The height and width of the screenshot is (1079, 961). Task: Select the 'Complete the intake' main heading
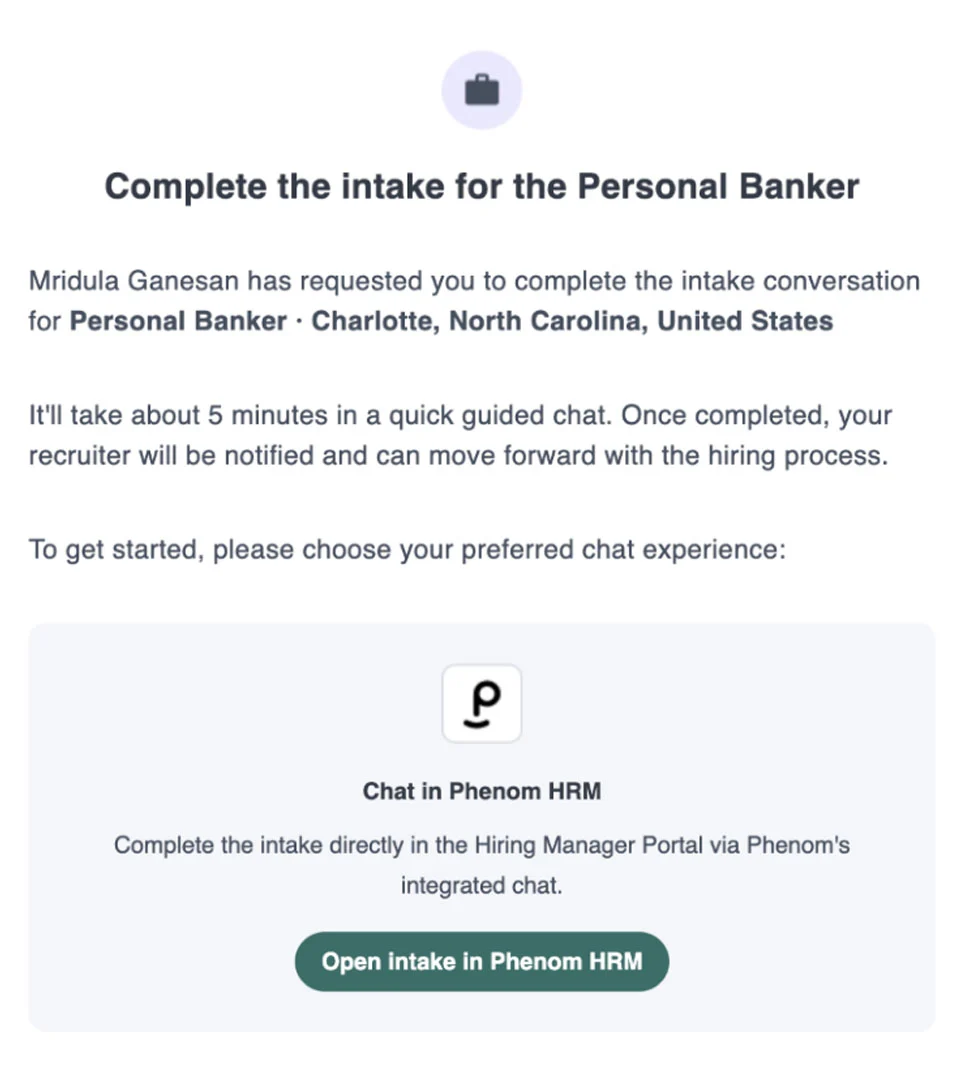pos(482,186)
